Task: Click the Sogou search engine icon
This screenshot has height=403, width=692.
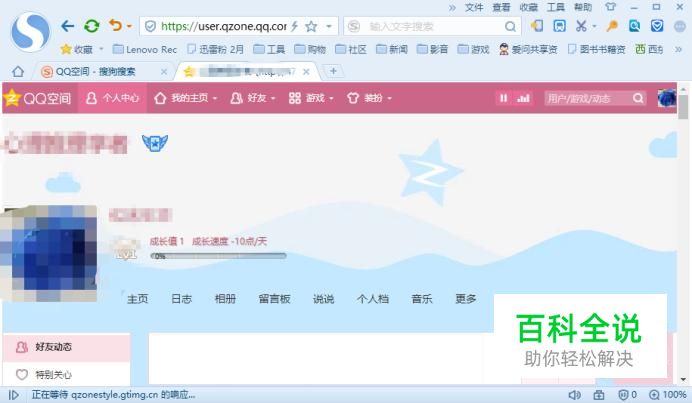Action: tap(354, 26)
